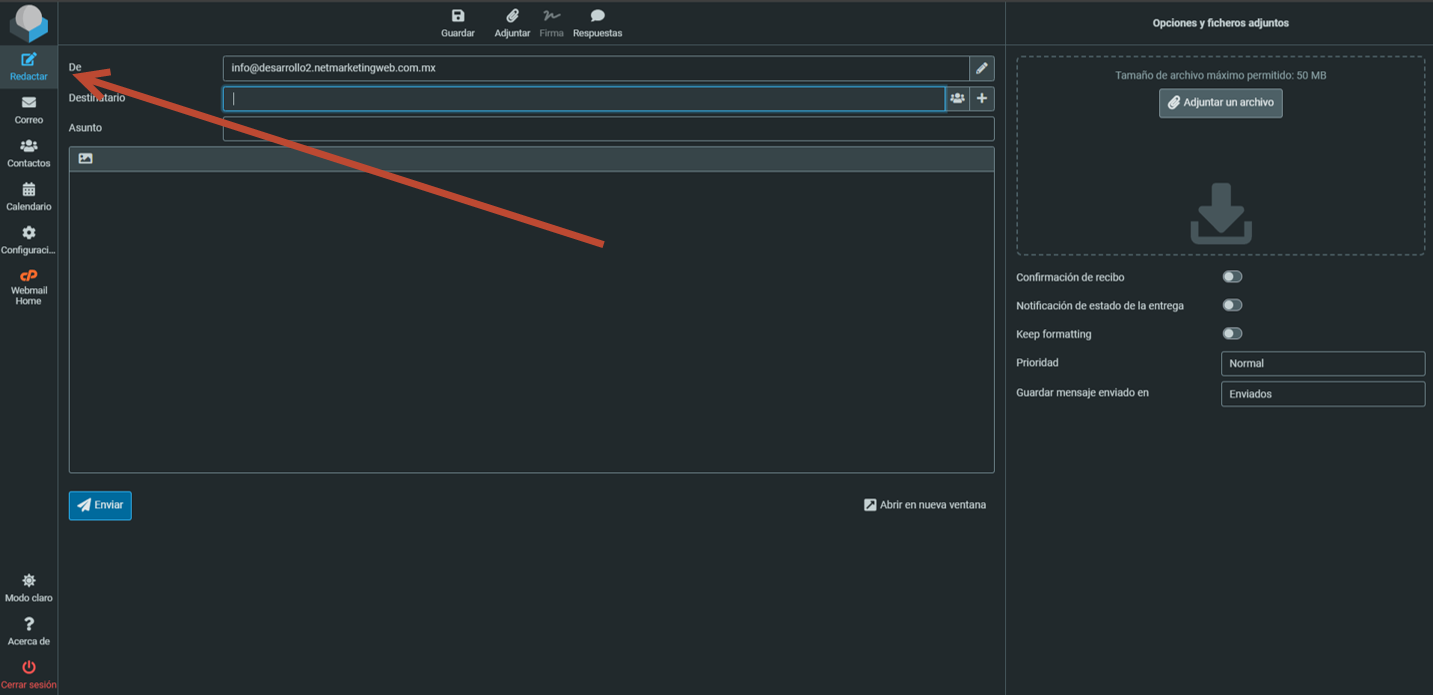Open the De sender address dropdown
This screenshot has height=695, width=1433.
pos(595,68)
